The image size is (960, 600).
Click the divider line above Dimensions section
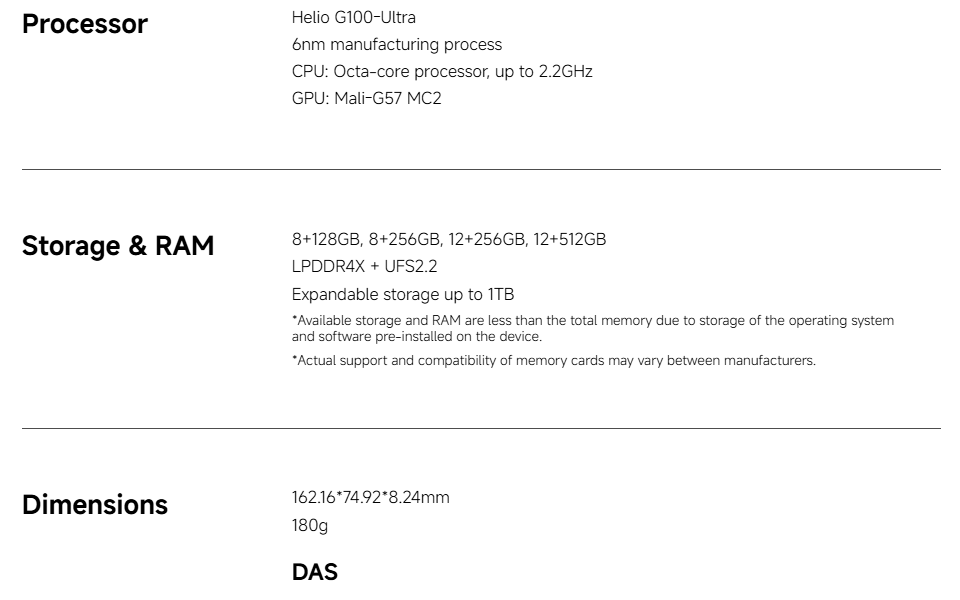[x=481, y=428]
